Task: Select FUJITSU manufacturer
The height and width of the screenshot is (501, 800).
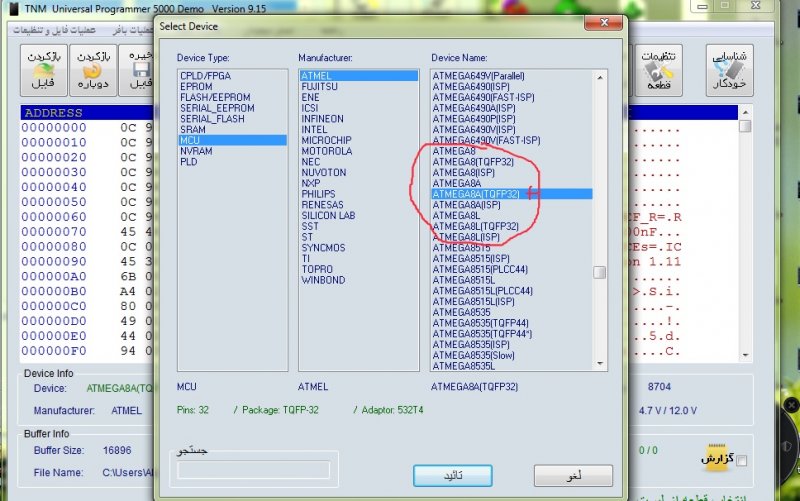Action: (319, 86)
